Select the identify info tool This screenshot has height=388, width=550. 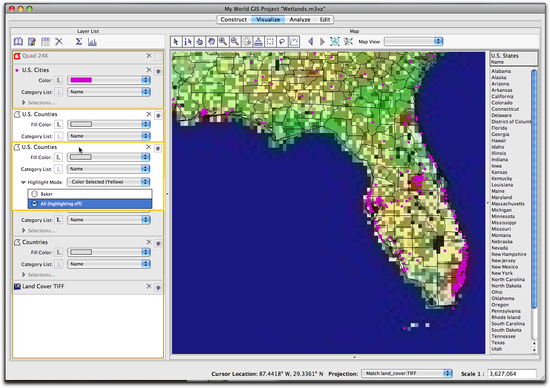188,42
